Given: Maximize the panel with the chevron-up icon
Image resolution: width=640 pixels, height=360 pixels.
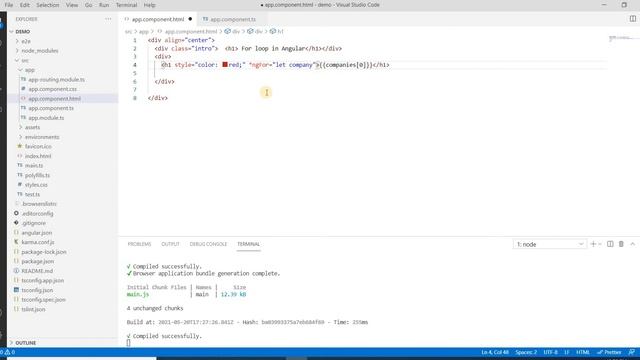Looking at the screenshot, I should [x=633, y=244].
